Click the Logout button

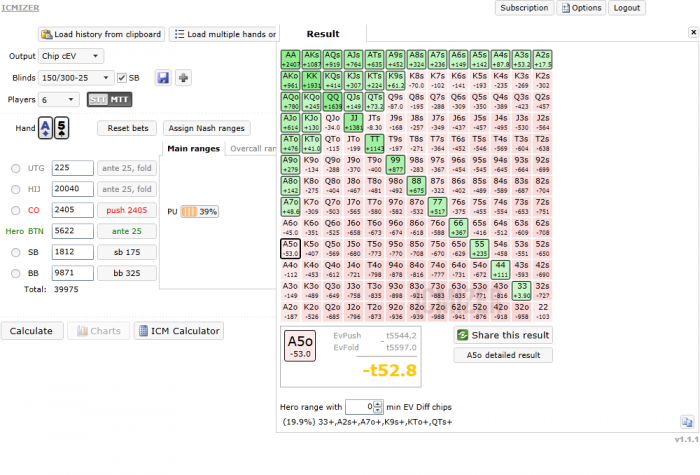tap(627, 8)
